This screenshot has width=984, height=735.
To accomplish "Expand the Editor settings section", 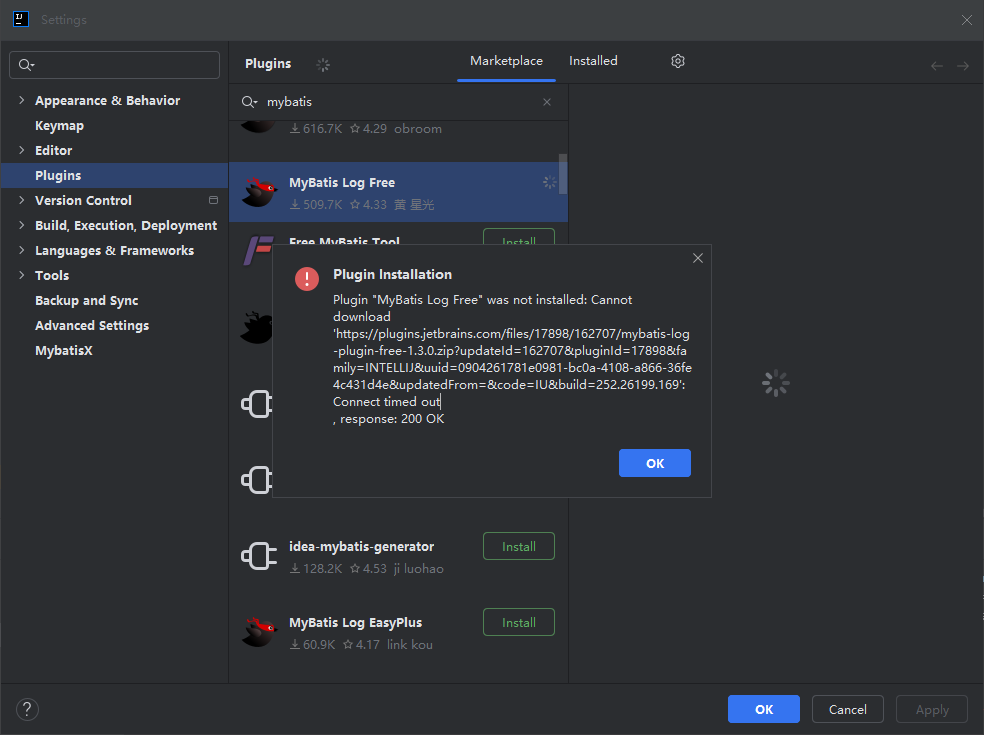I will pyautogui.click(x=22, y=150).
